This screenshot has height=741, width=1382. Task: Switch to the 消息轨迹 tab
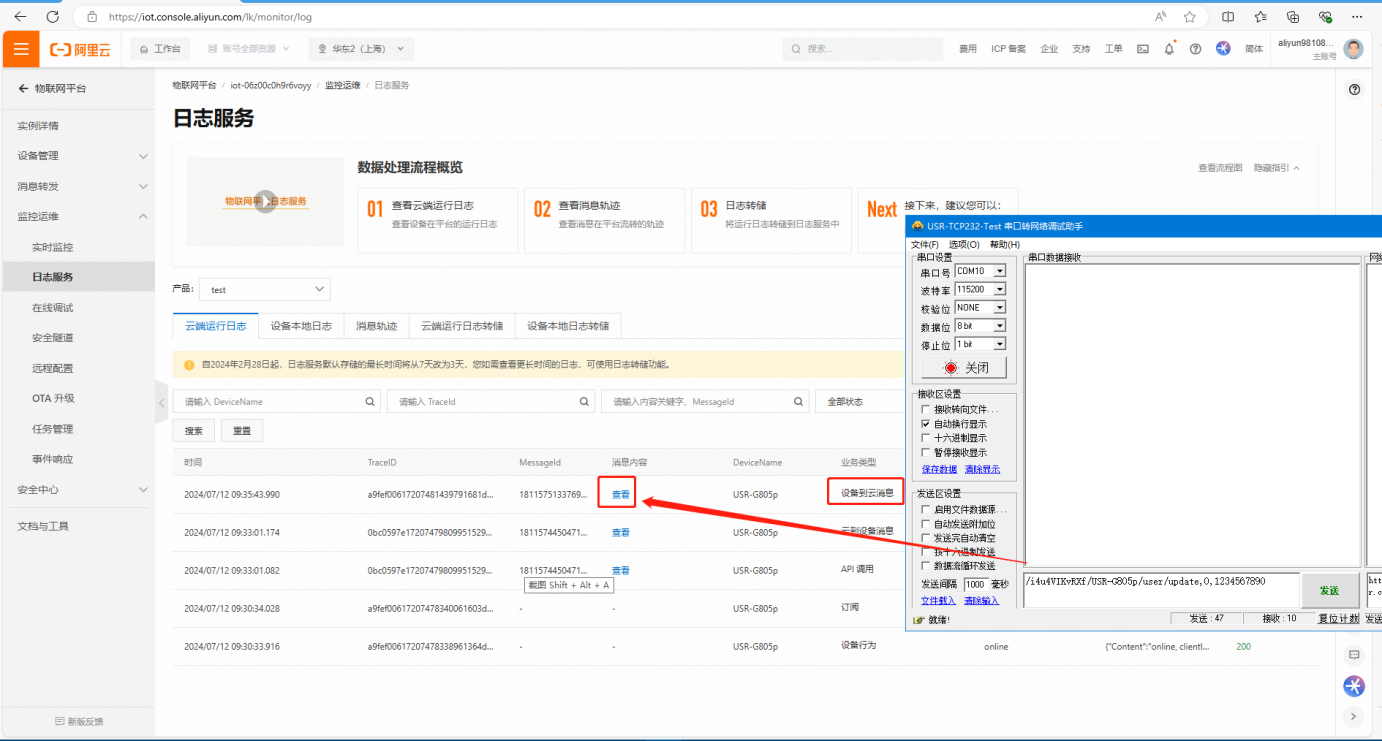[x=376, y=326]
